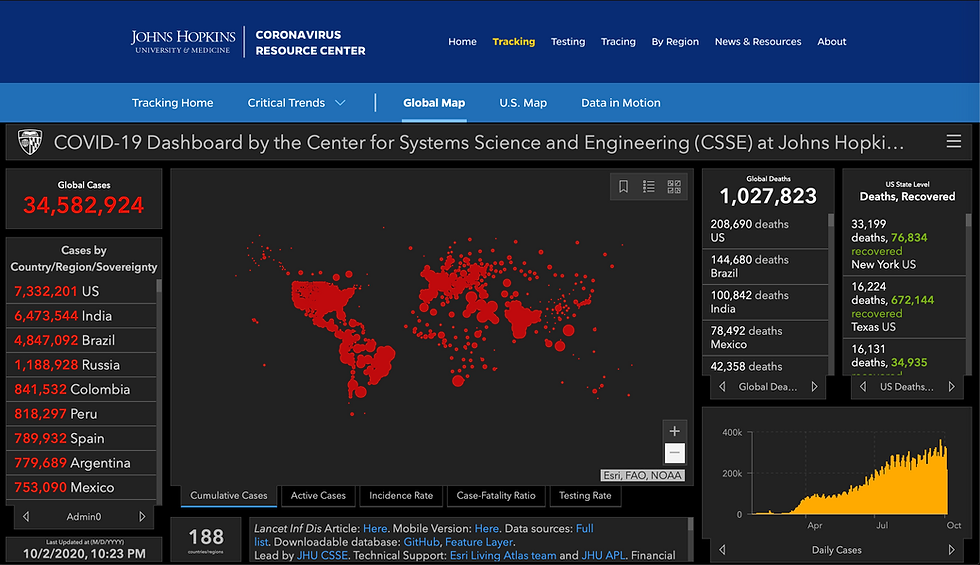
Task: Open Data in Motion tab
Action: click(x=621, y=102)
